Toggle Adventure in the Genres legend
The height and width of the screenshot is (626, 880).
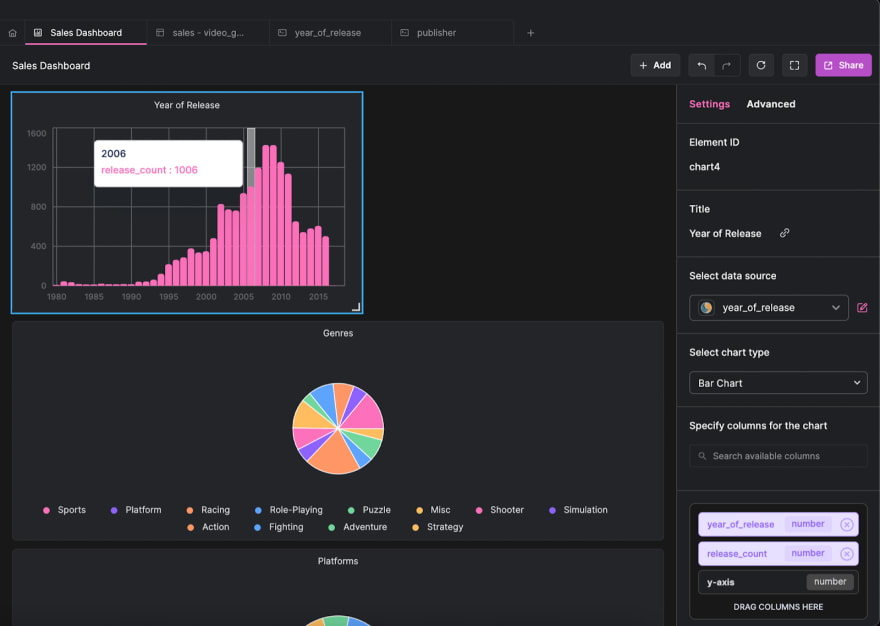pyautogui.click(x=358, y=527)
